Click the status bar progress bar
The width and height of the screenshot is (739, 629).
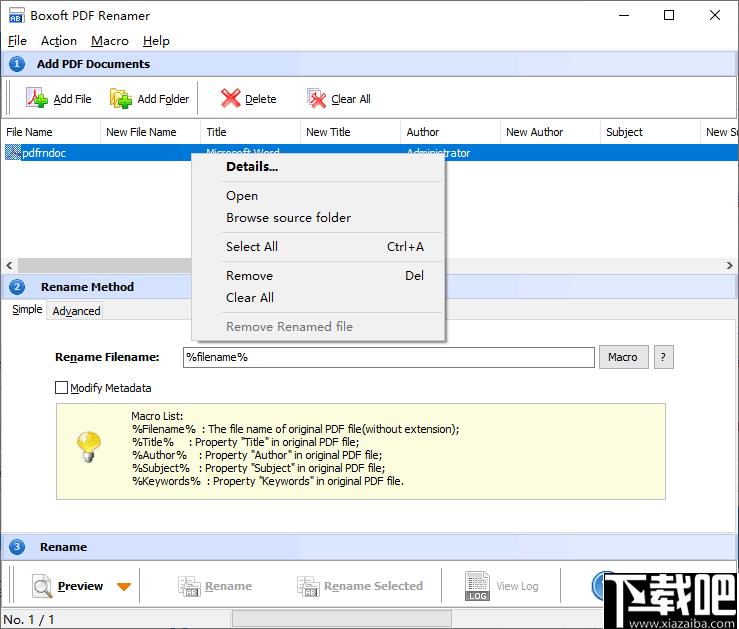point(342,619)
